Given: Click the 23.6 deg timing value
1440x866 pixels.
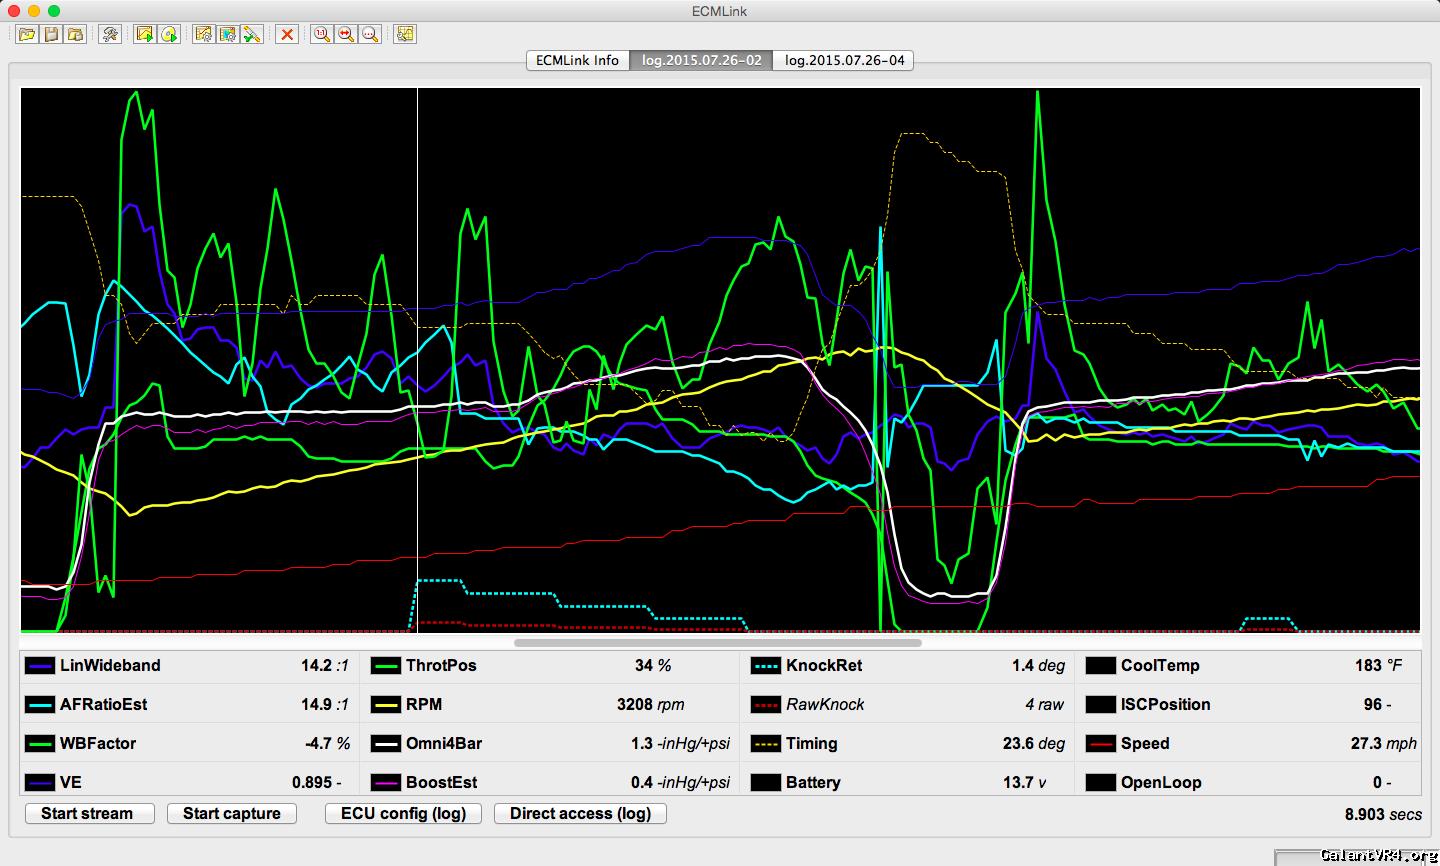Looking at the screenshot, I should tap(1033, 744).
